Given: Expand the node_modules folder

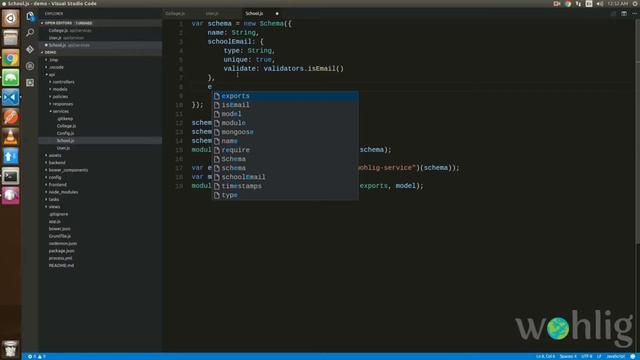Looking at the screenshot, I should point(100,192).
